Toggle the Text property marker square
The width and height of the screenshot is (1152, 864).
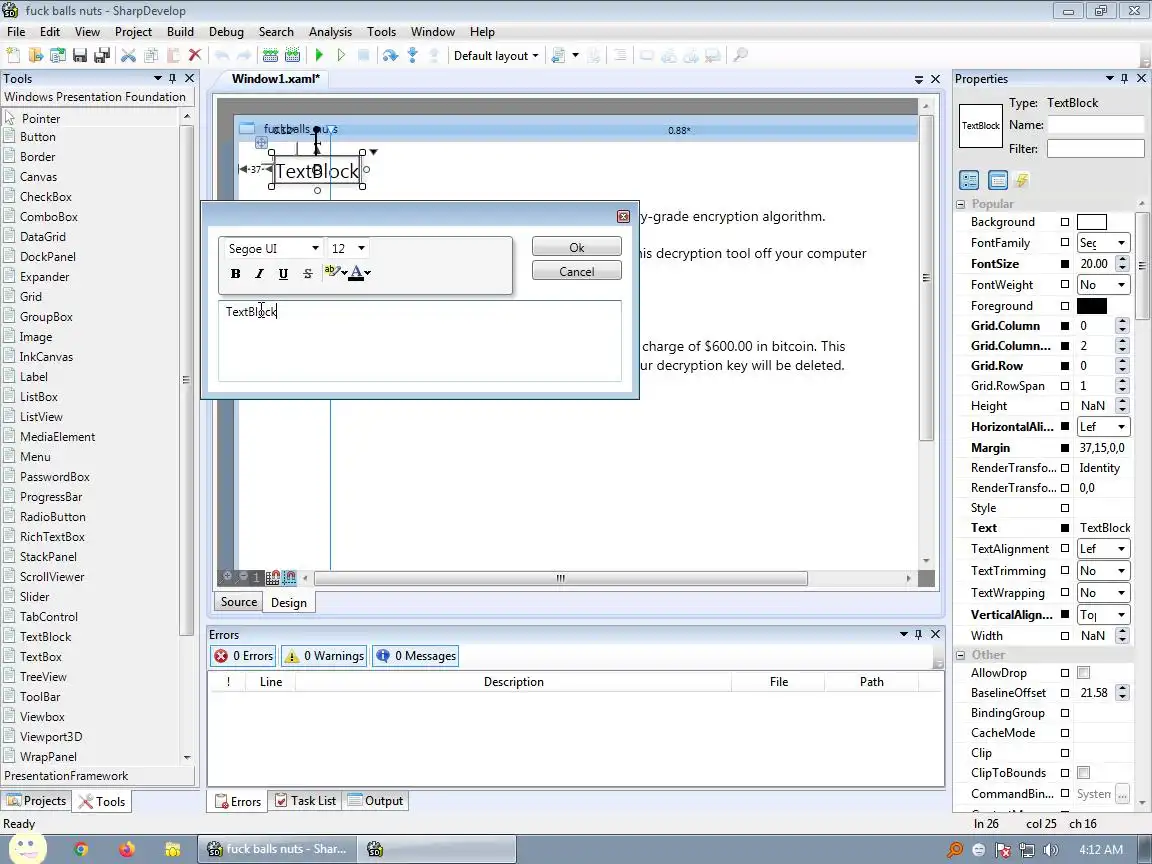(1065, 528)
